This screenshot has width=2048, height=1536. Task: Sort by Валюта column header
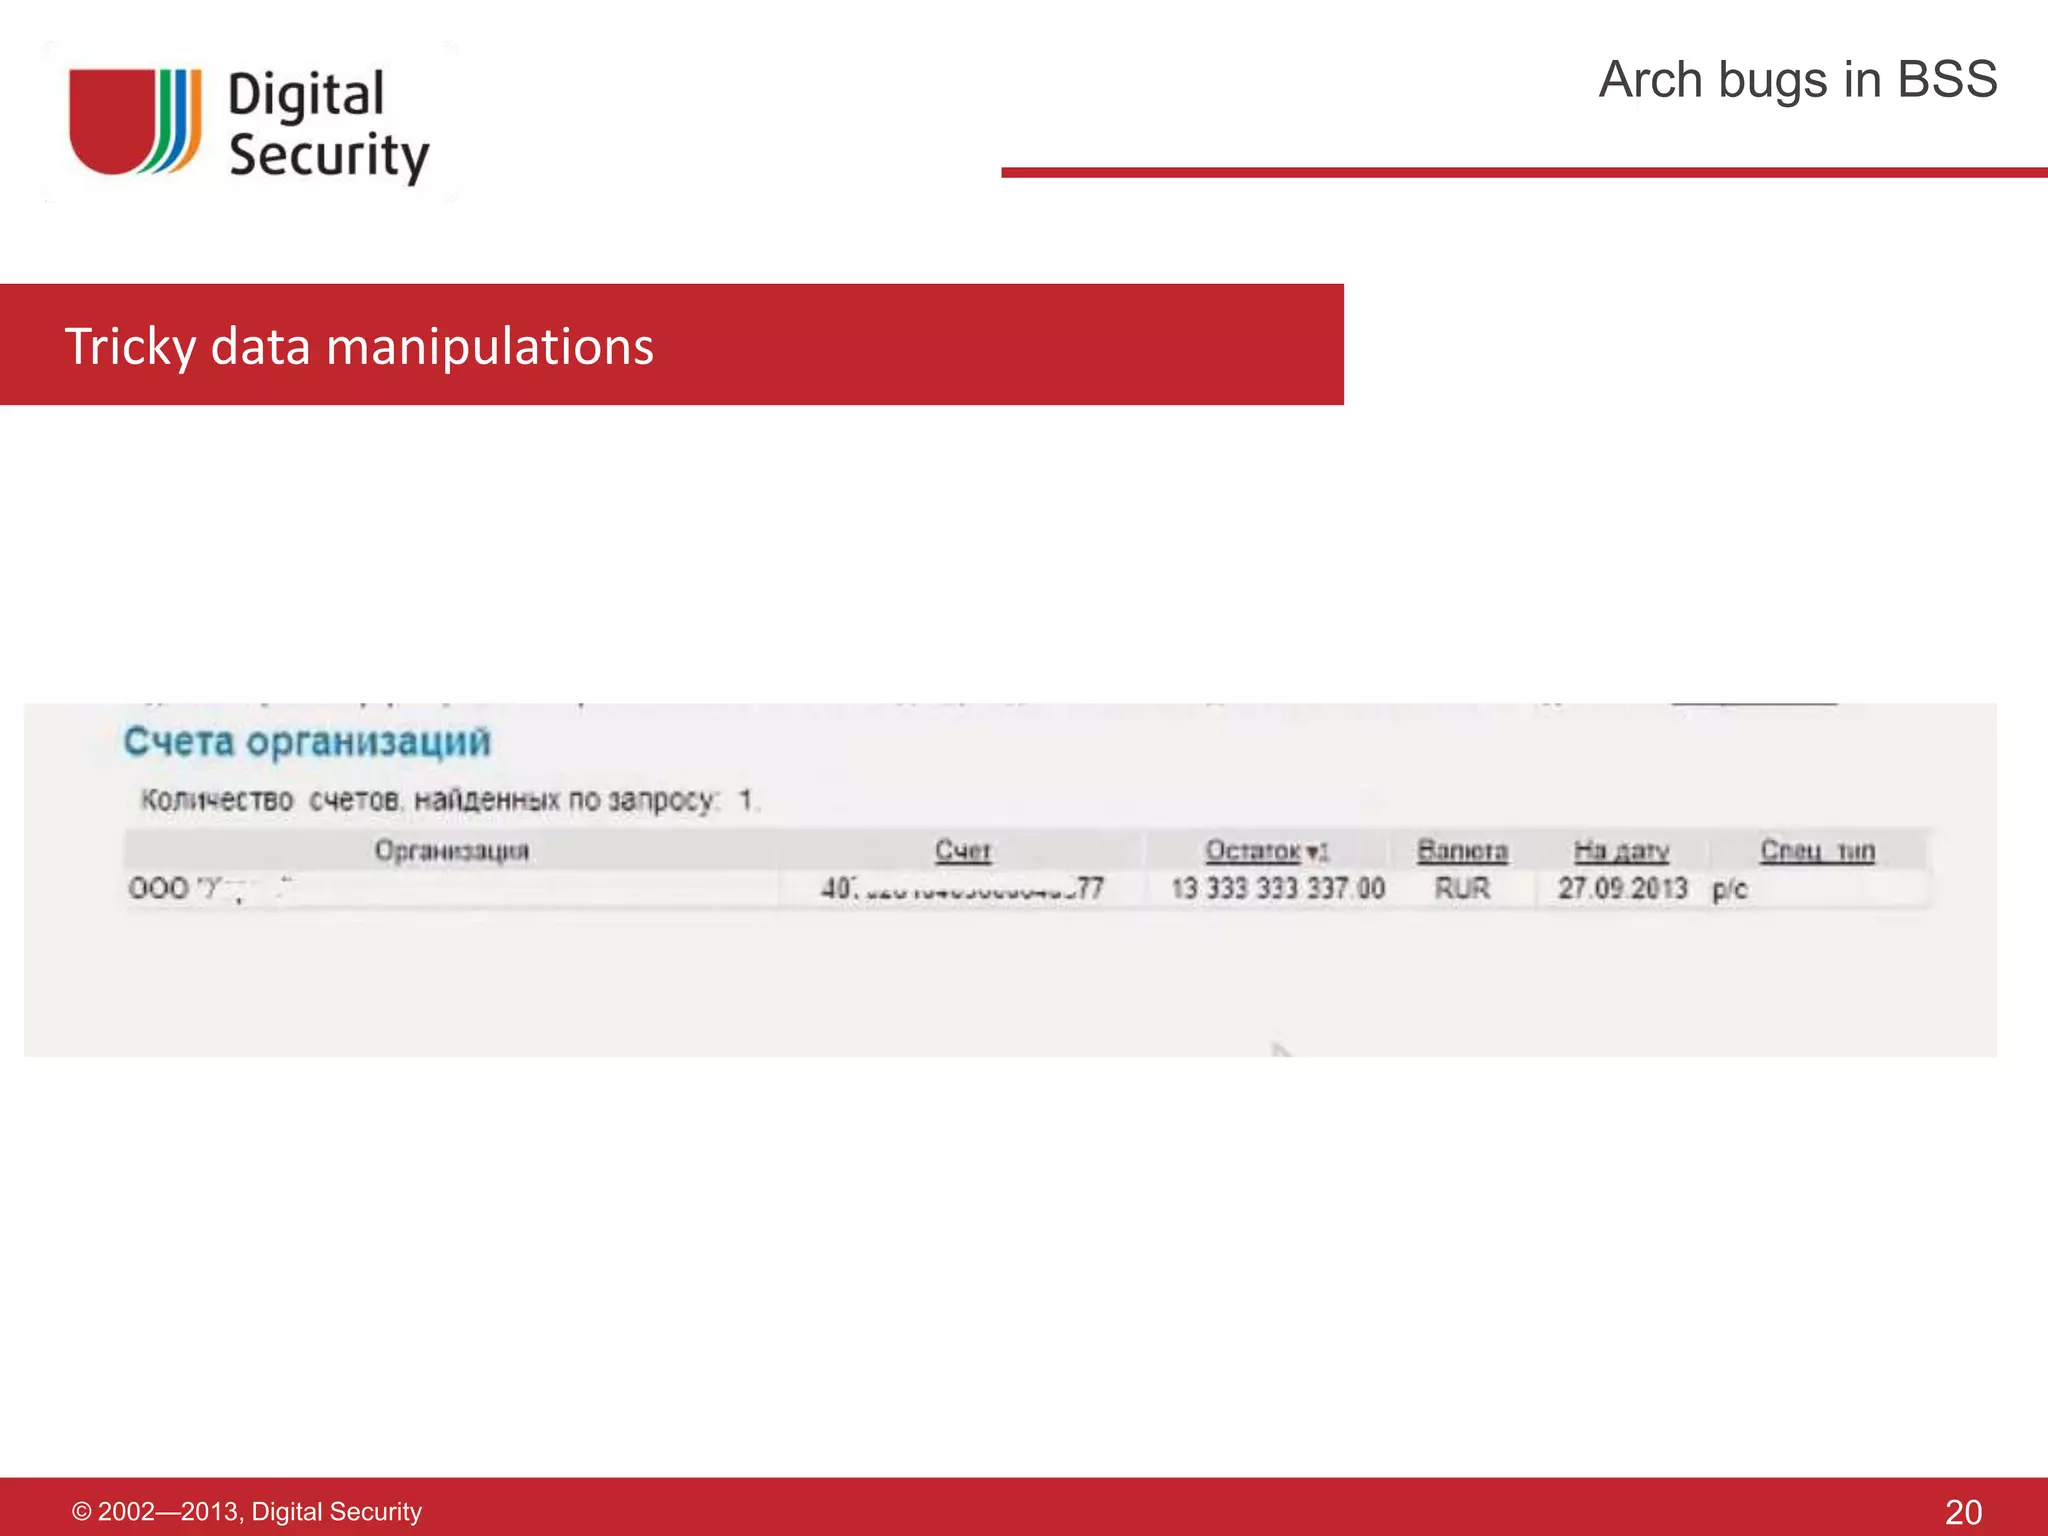[1462, 851]
